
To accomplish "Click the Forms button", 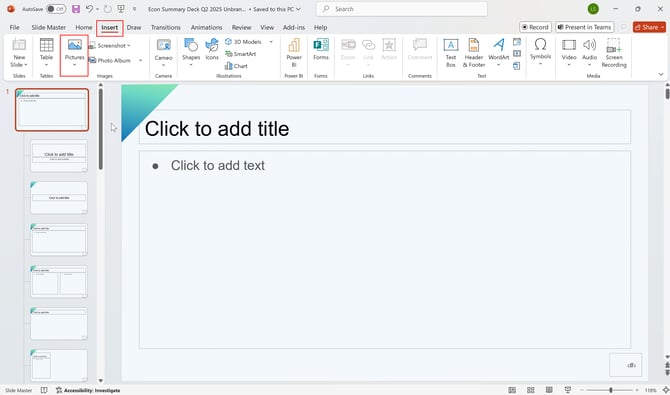I will 321,50.
